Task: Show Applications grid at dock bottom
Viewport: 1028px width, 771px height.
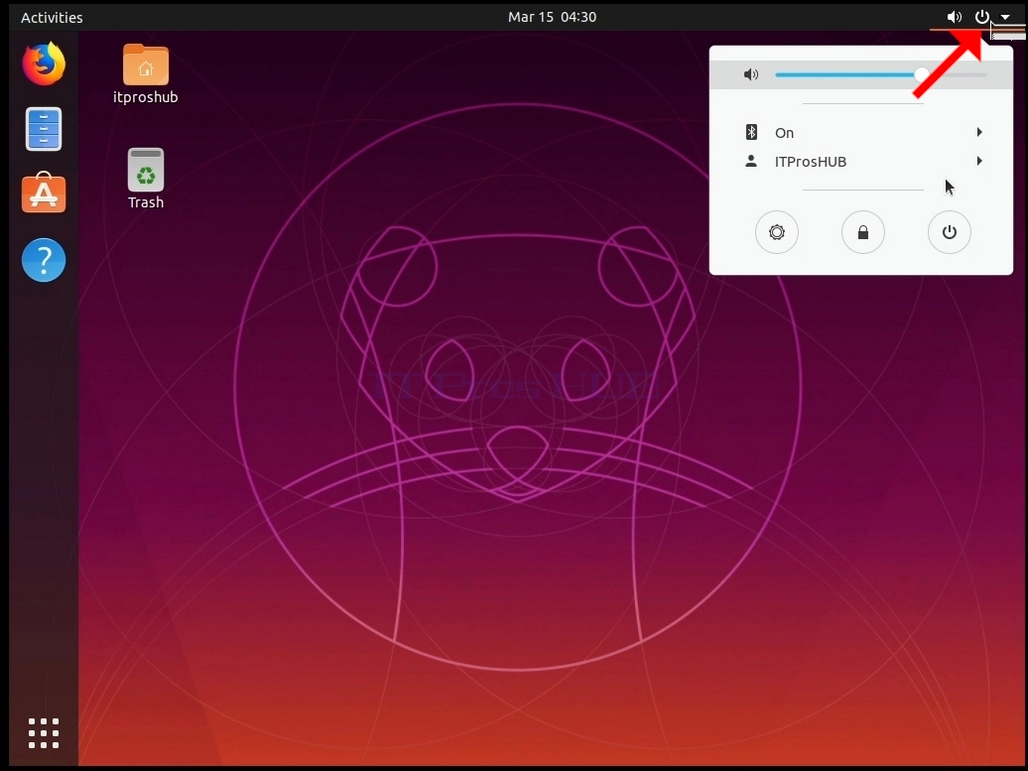Action: 43,733
